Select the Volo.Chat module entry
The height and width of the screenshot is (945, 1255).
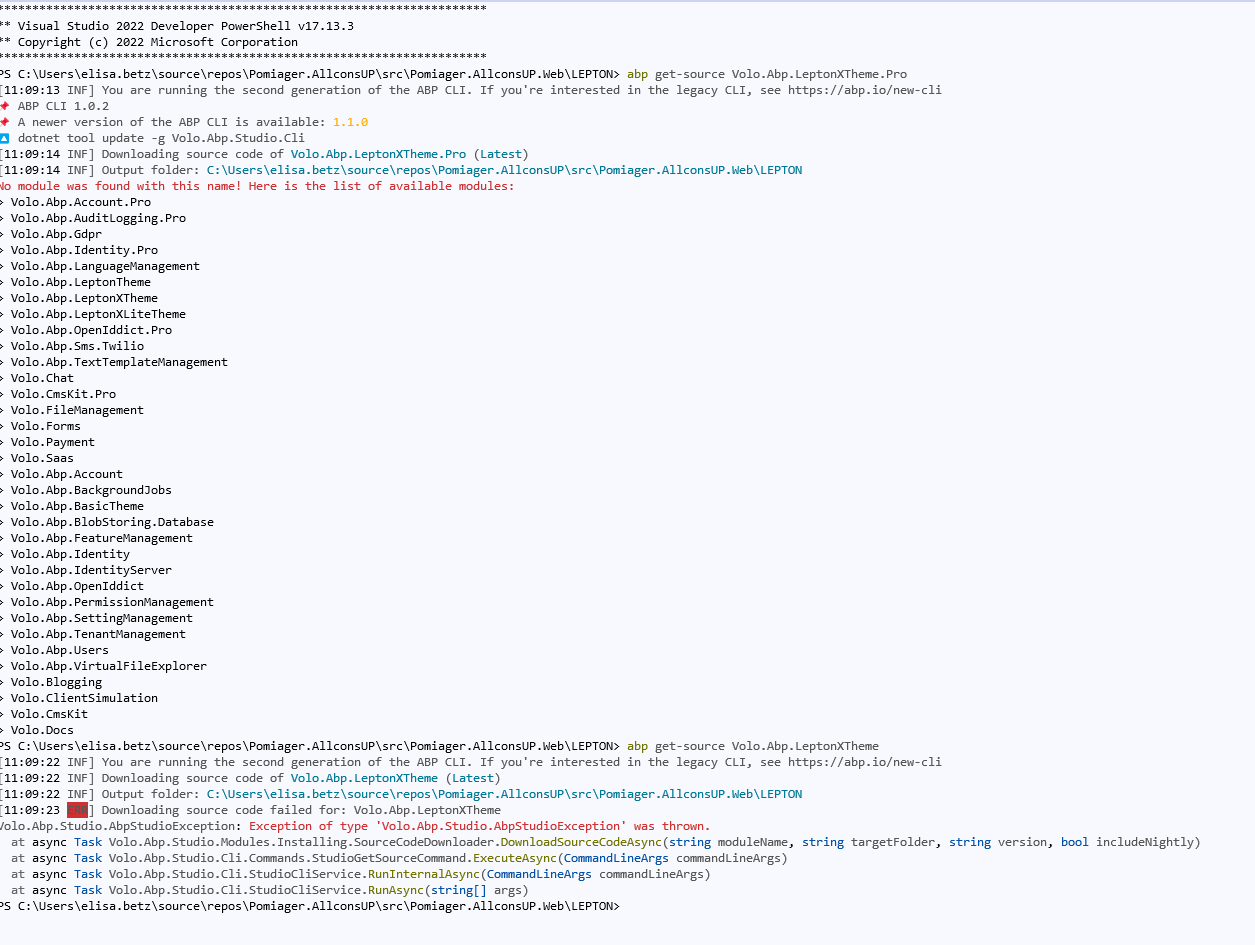42,378
